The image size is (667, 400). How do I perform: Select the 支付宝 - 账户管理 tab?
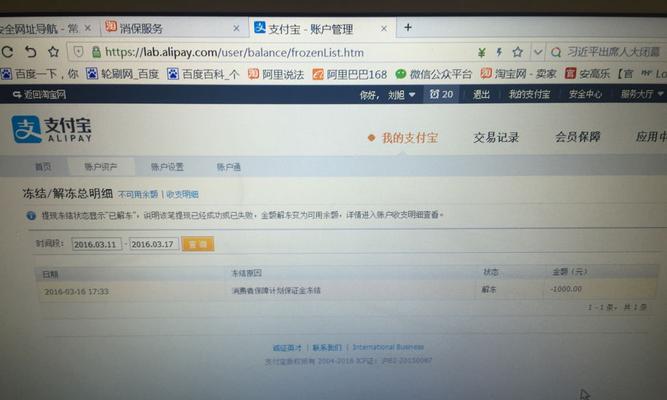322,29
